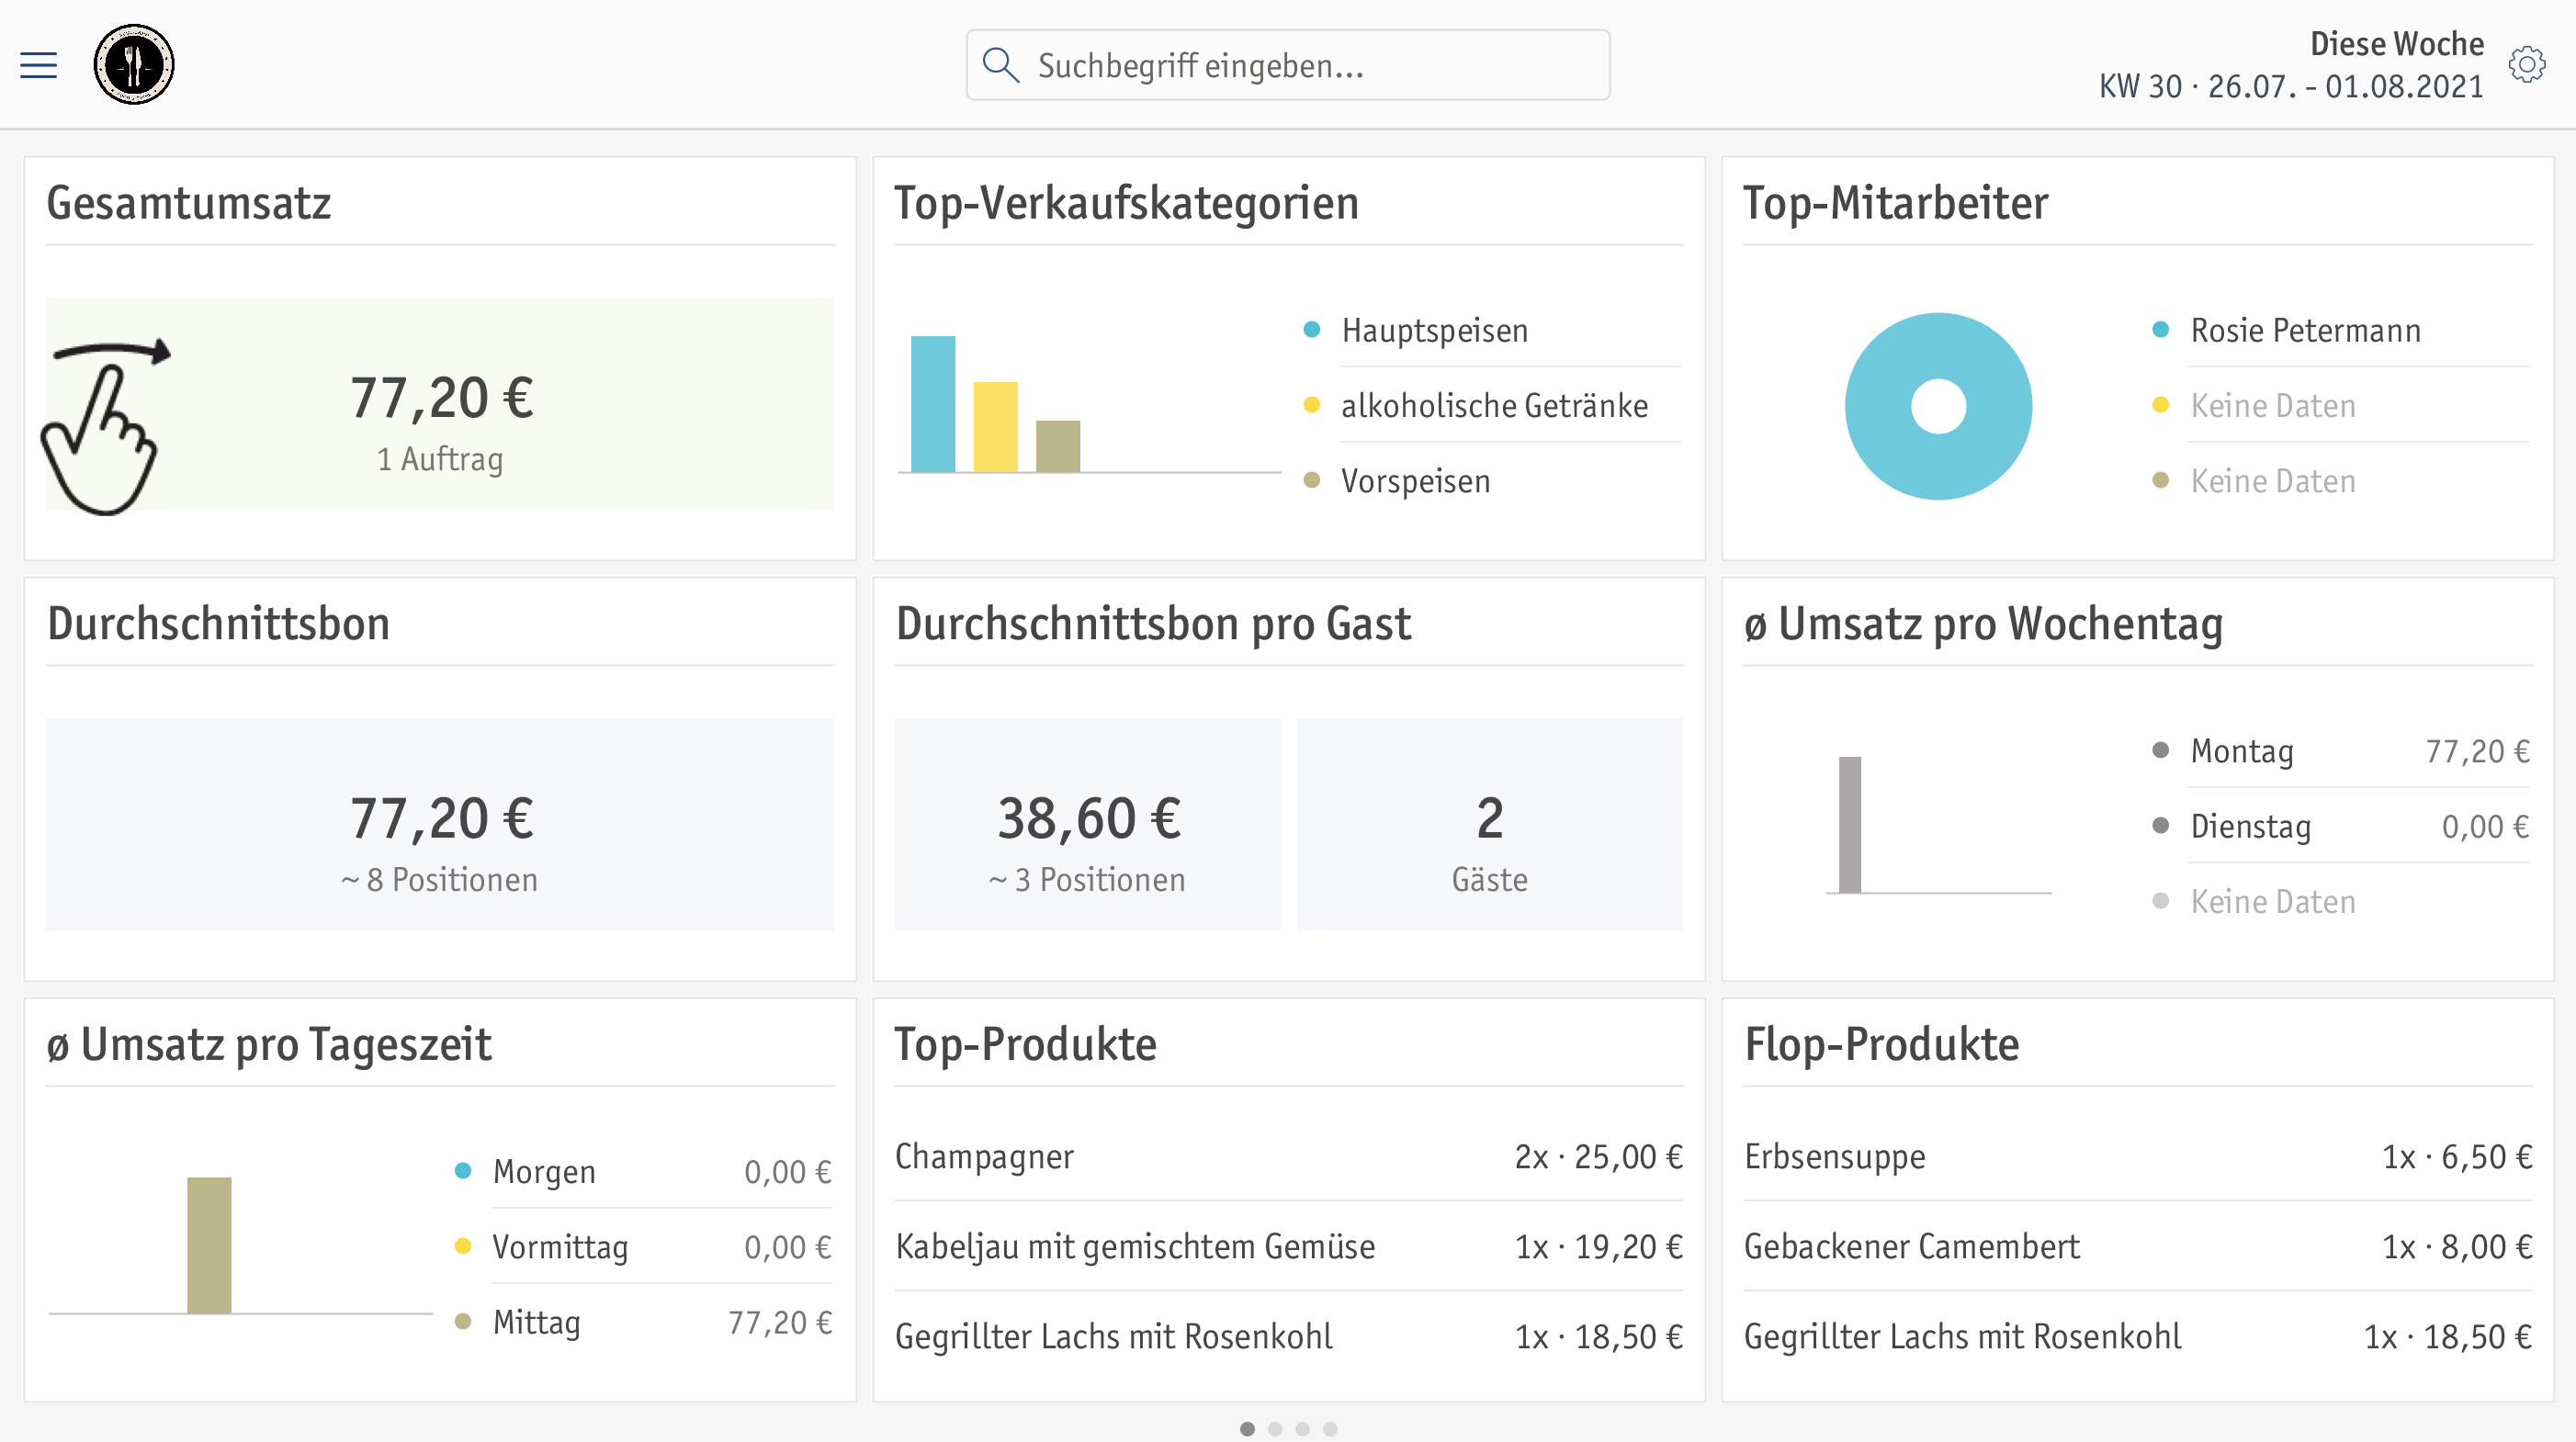Click the Top-Produkte card title
This screenshot has width=2576, height=1442.
(1025, 1044)
